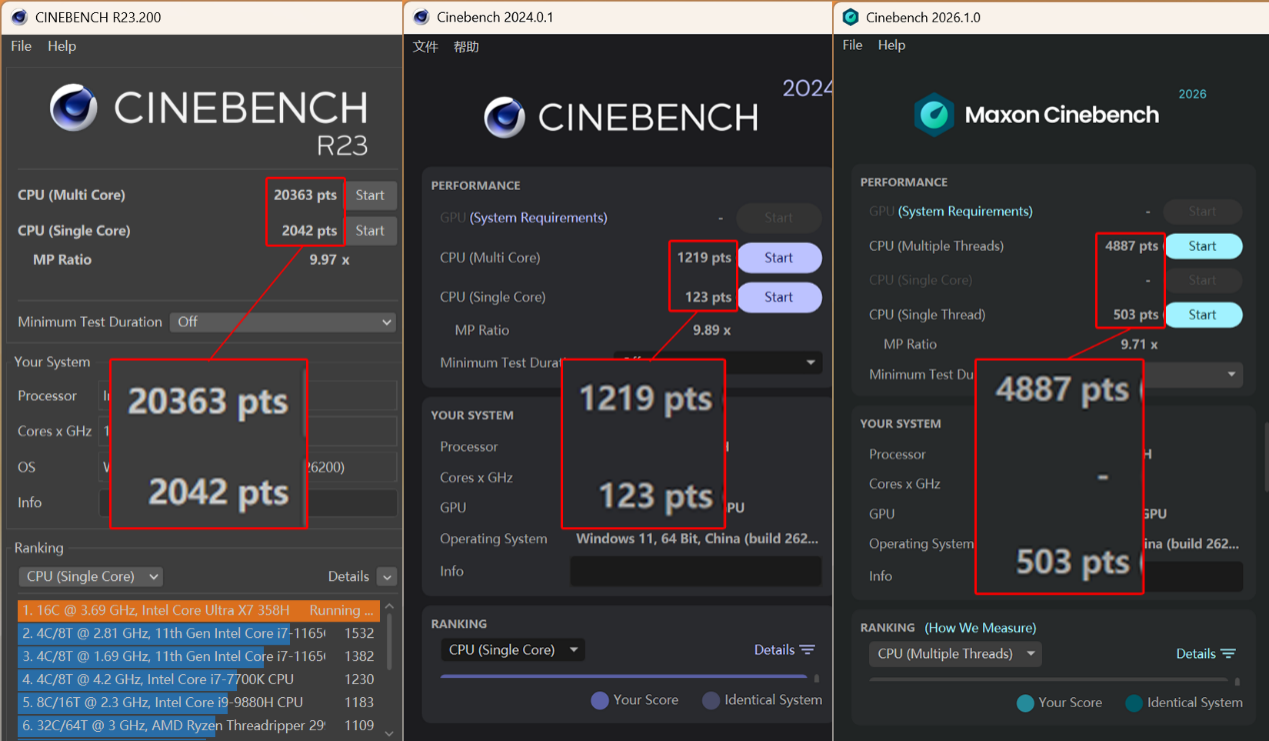Click the Cinebench 2024.0.1 title bar icon
1269x741 pixels.
click(x=421, y=17)
